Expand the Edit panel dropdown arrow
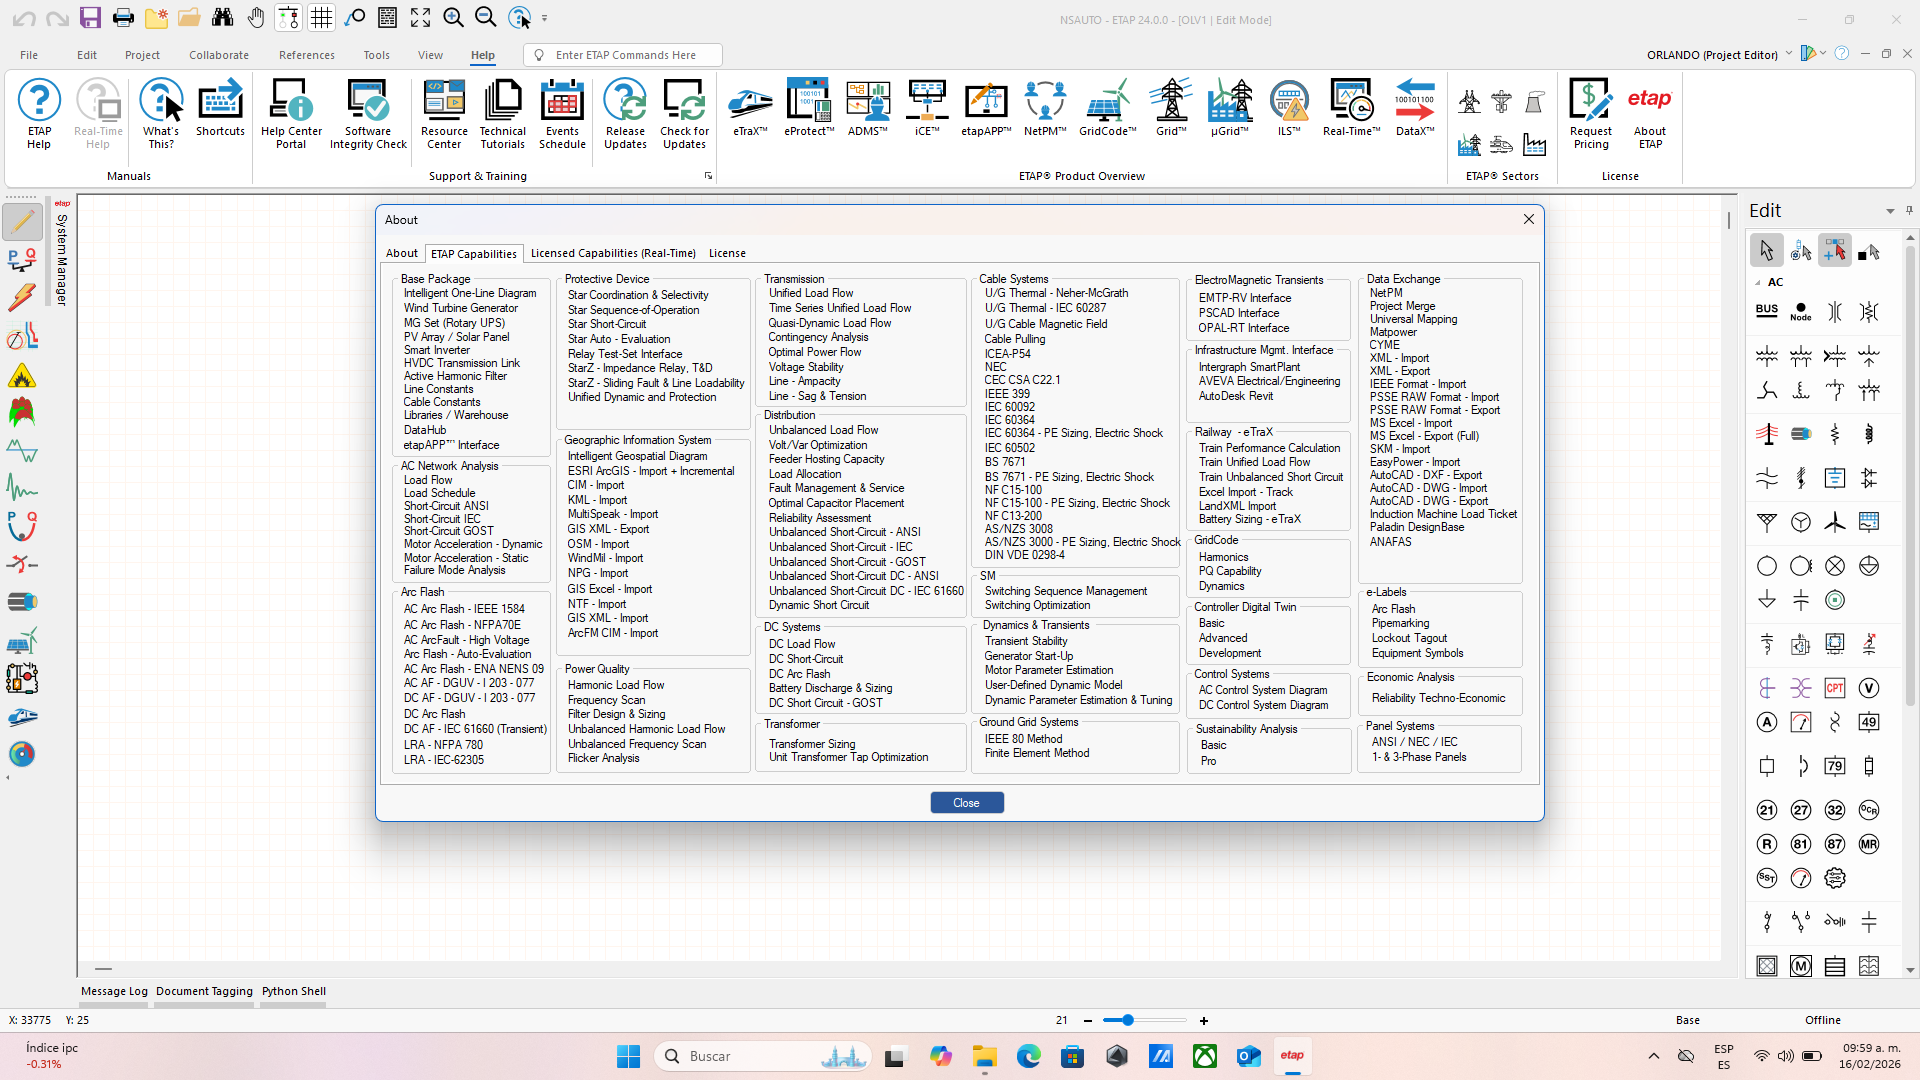1920x1080 pixels. point(1890,211)
